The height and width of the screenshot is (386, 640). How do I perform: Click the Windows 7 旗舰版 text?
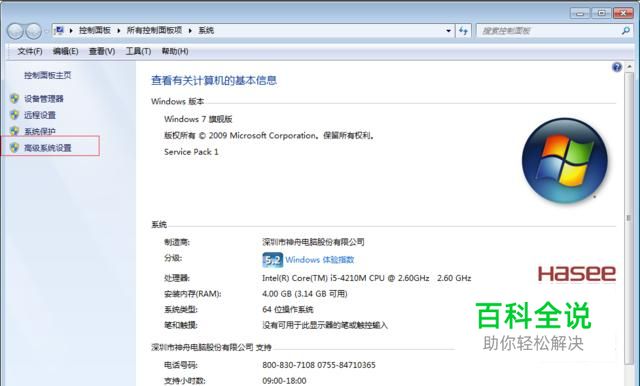point(198,119)
